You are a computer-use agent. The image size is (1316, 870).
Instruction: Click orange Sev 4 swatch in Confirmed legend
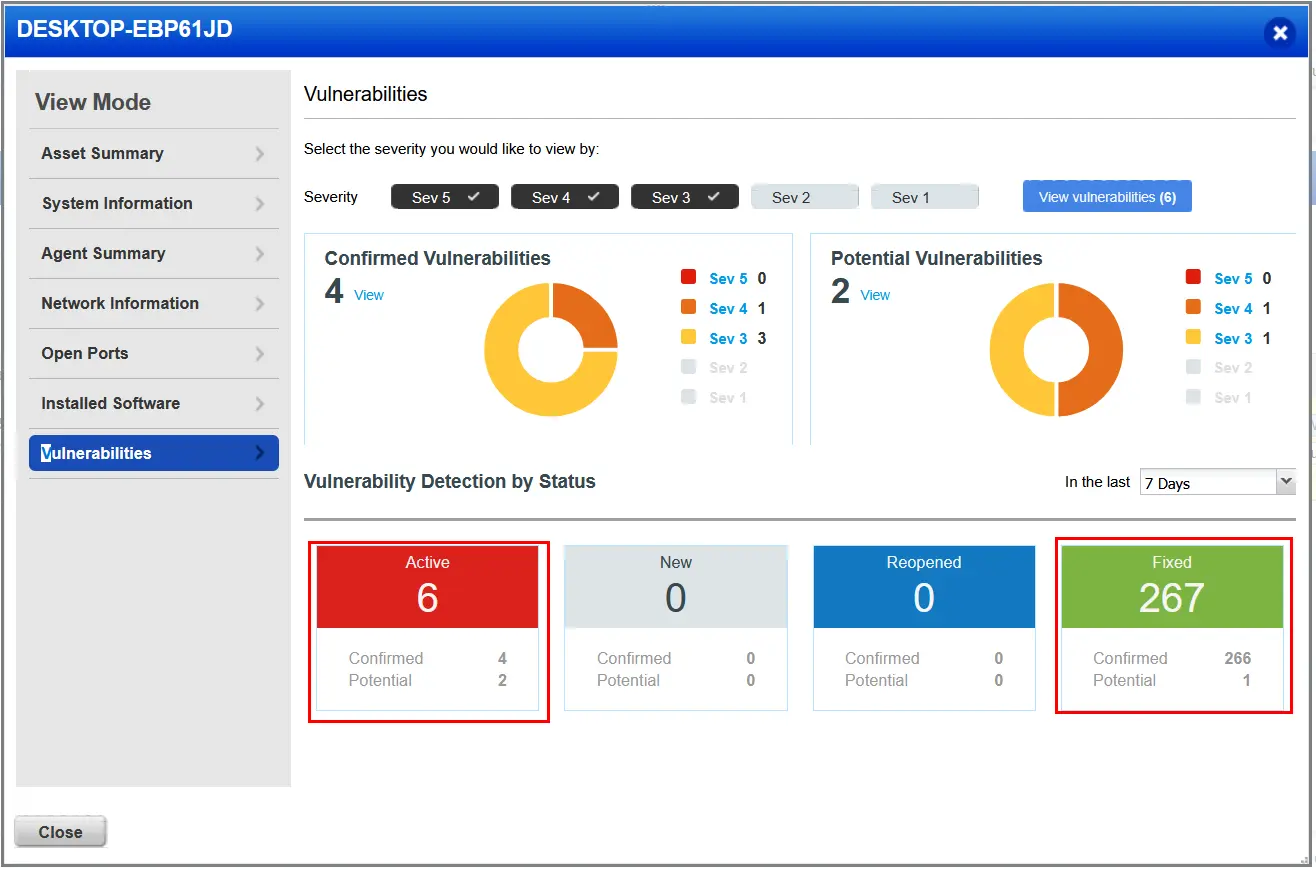click(x=688, y=307)
